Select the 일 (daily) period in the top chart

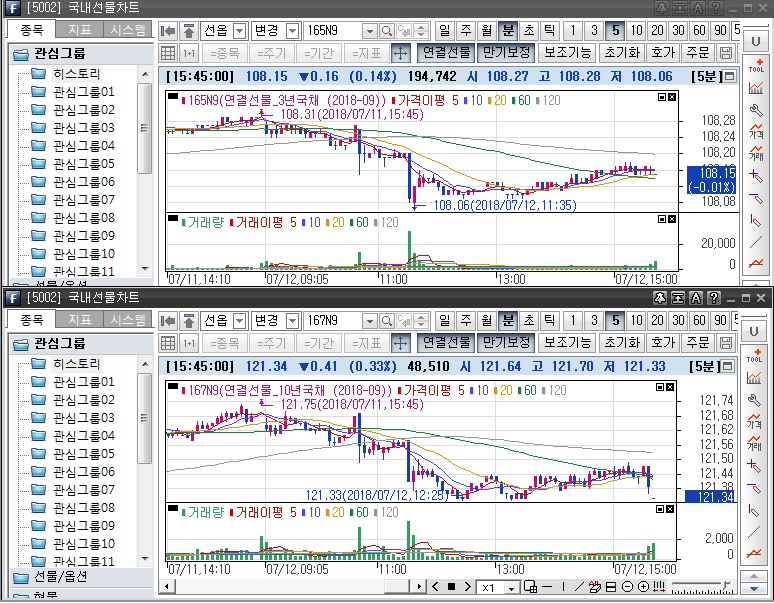444,30
